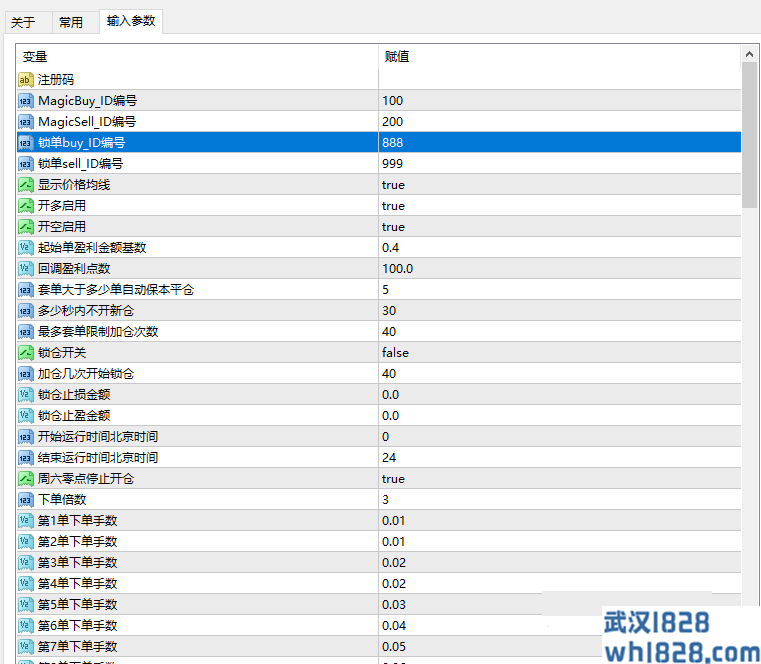The height and width of the screenshot is (664, 761).
Task: Open the 锁仓开关 false value dropdown
Action: 395,352
